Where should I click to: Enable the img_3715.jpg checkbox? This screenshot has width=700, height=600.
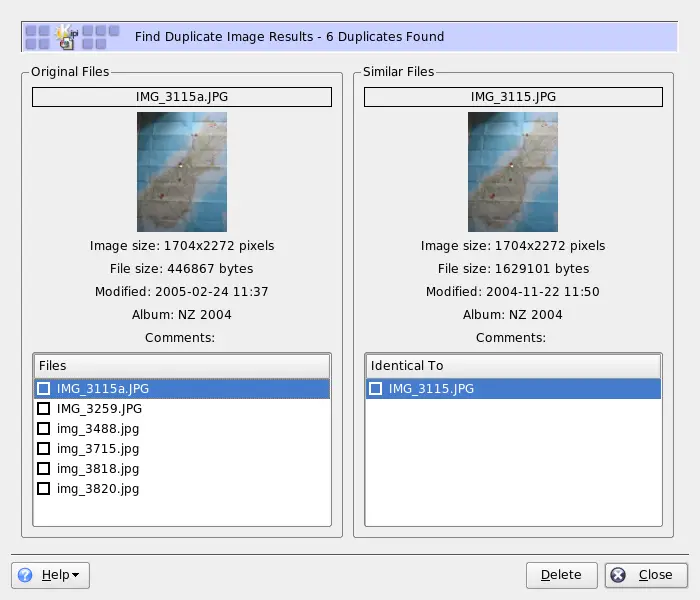43,448
